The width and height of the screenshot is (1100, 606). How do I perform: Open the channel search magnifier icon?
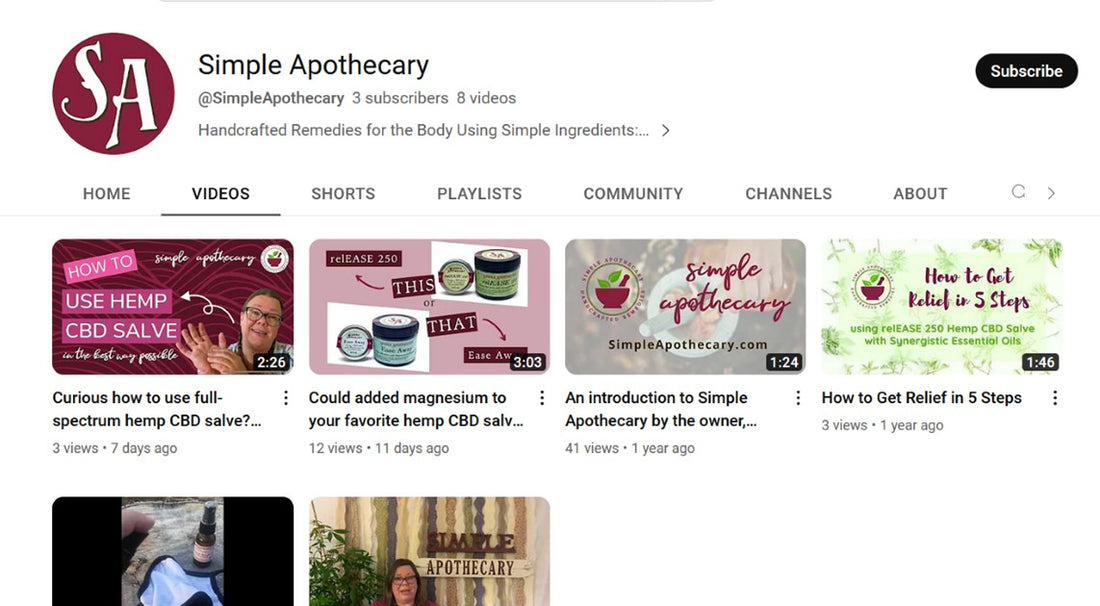pos(1018,192)
